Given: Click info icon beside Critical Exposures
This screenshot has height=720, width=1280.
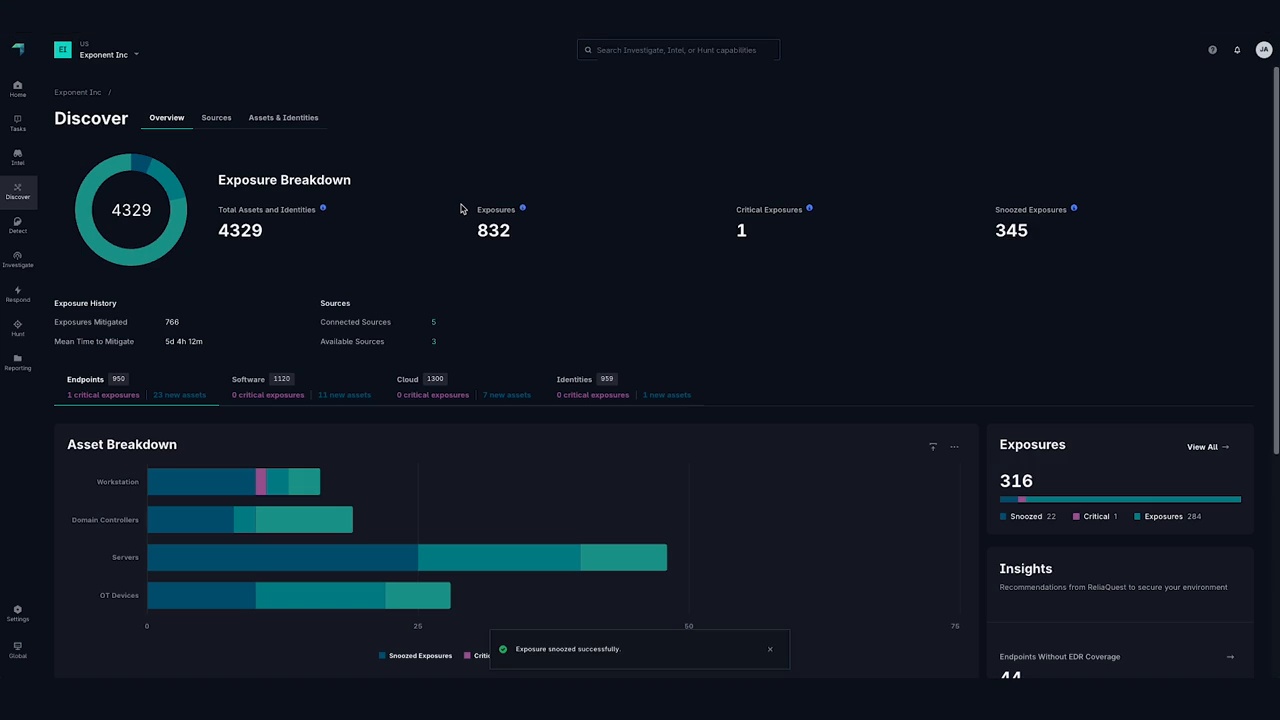Looking at the screenshot, I should (x=809, y=208).
